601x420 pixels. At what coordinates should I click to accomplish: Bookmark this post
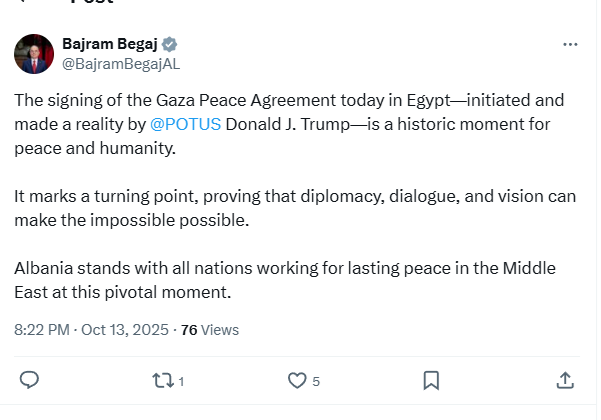point(431,380)
